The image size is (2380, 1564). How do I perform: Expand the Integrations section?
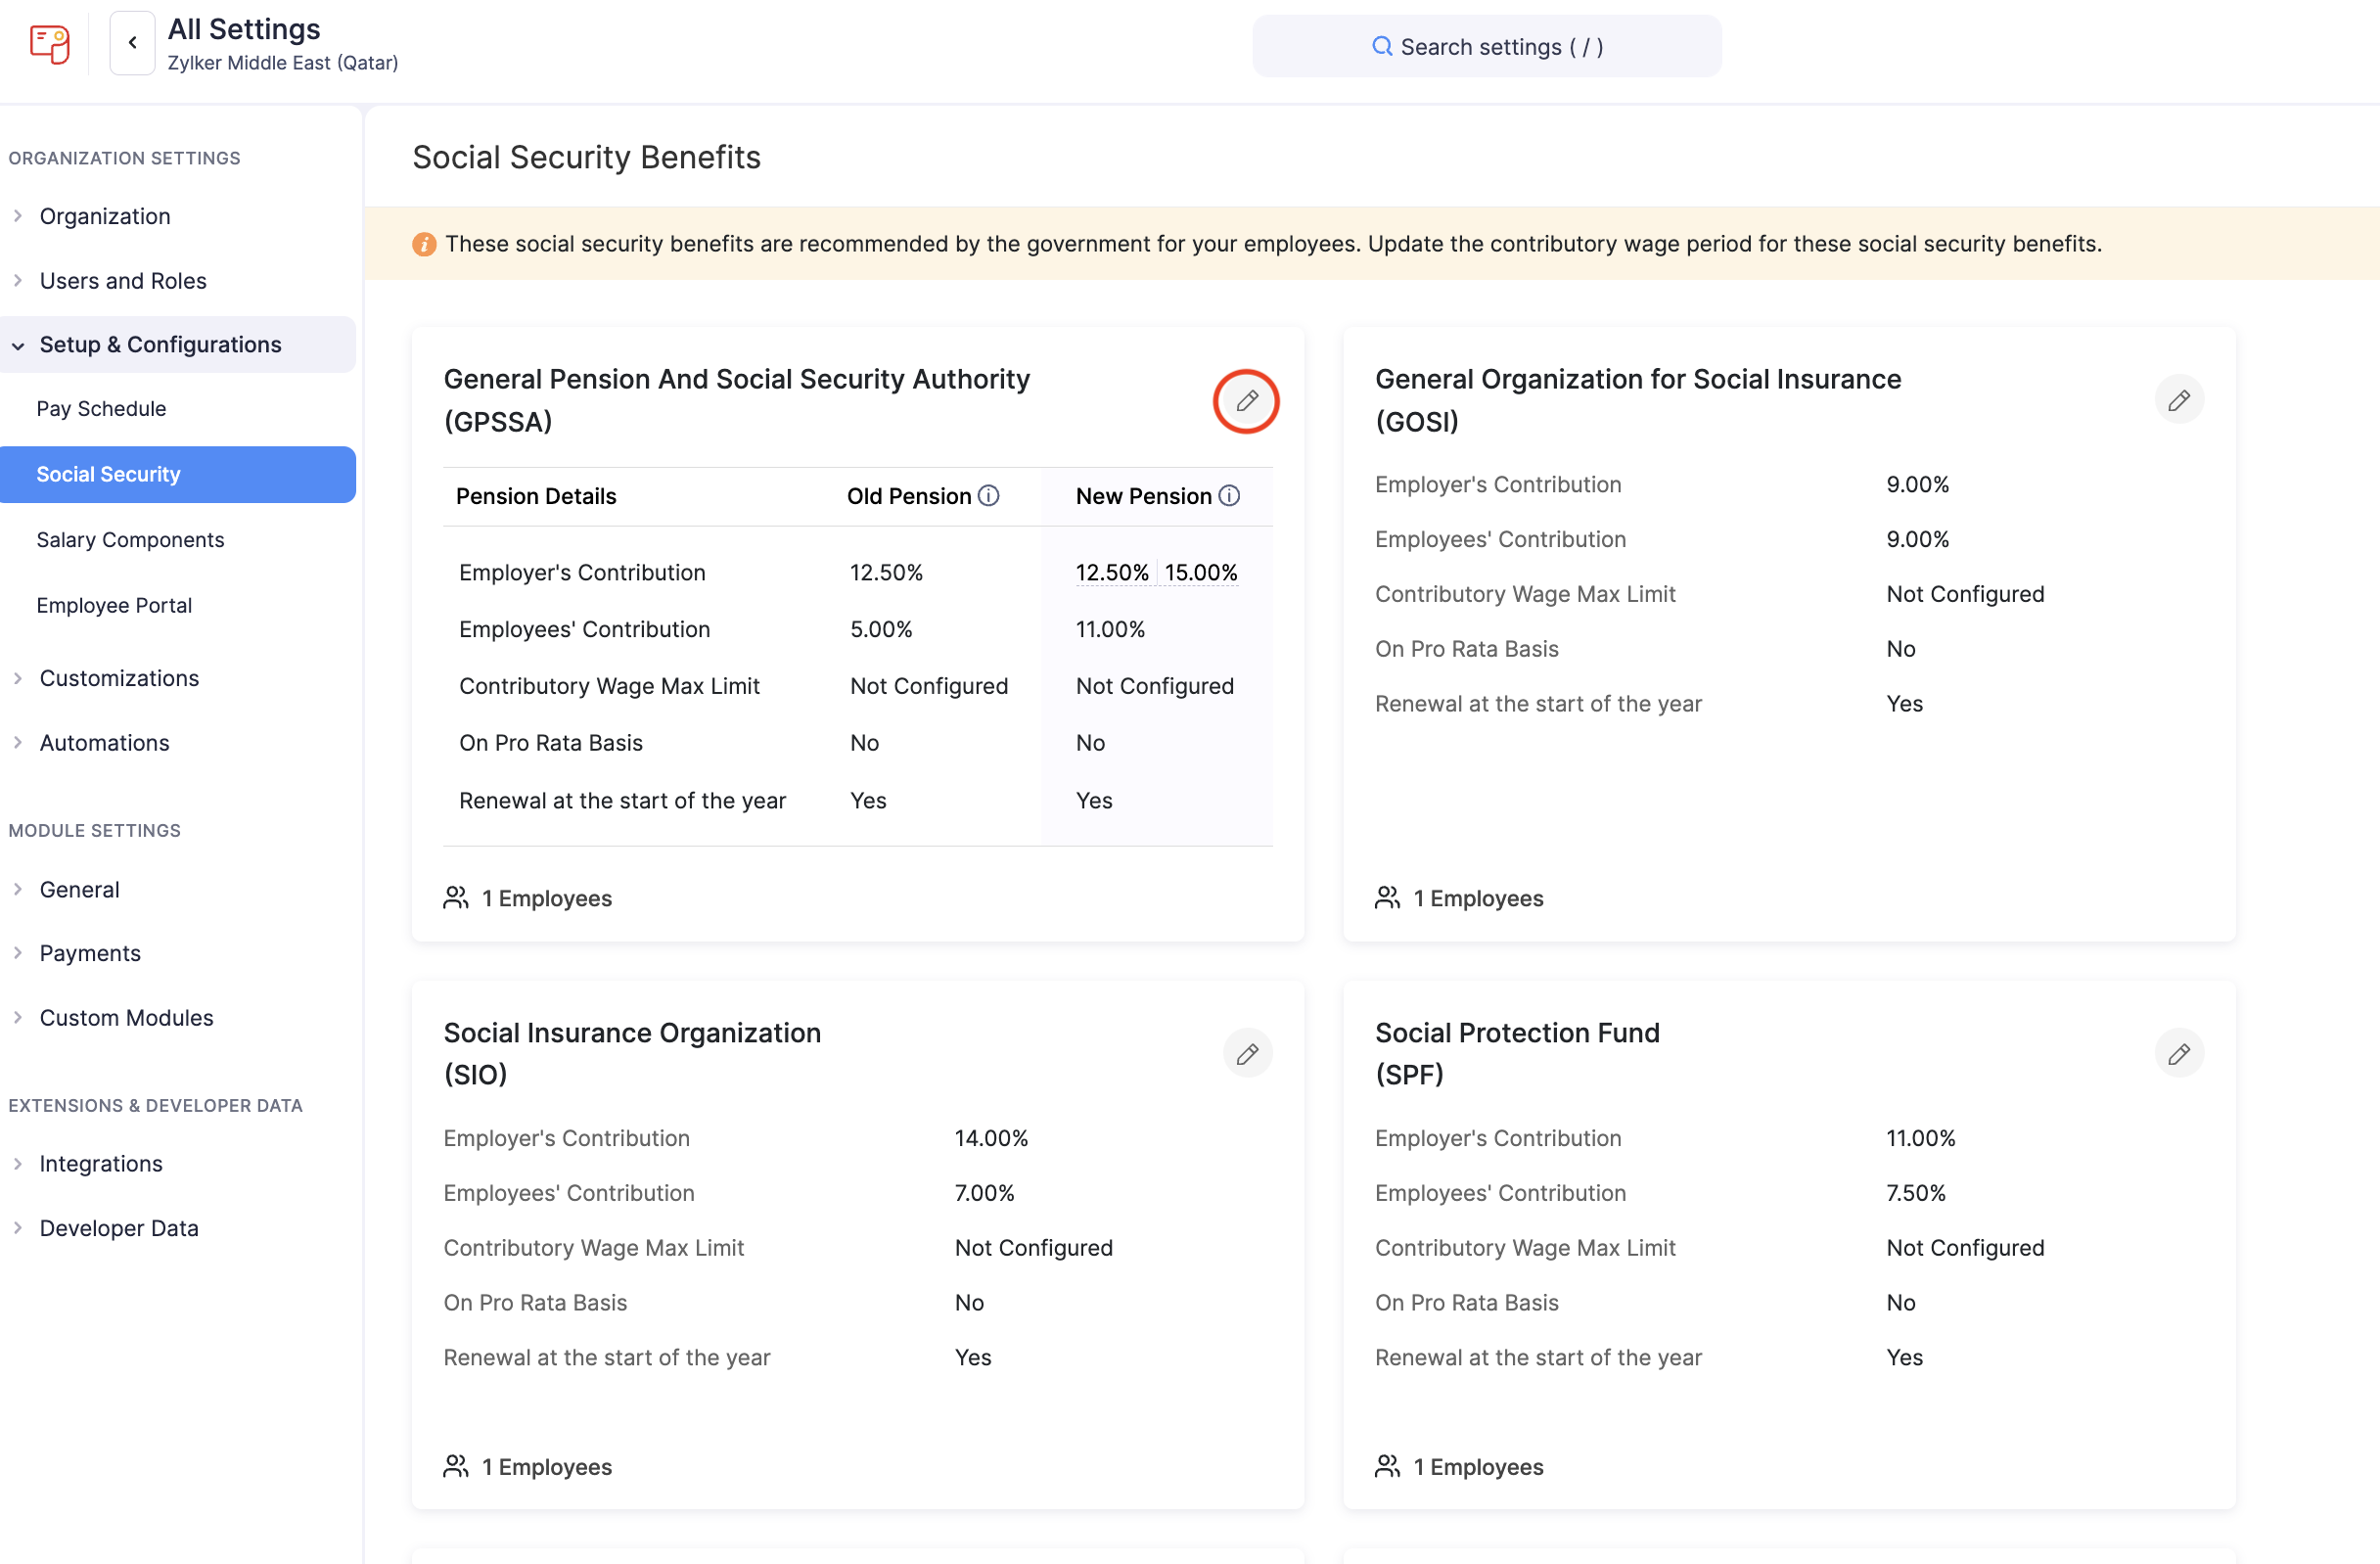[x=100, y=1164]
